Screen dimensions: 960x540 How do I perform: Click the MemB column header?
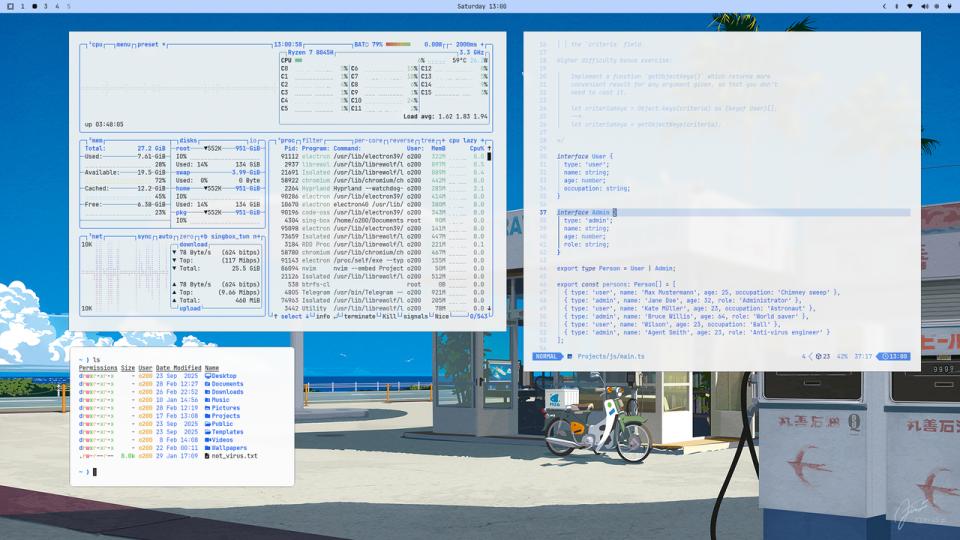[438, 148]
